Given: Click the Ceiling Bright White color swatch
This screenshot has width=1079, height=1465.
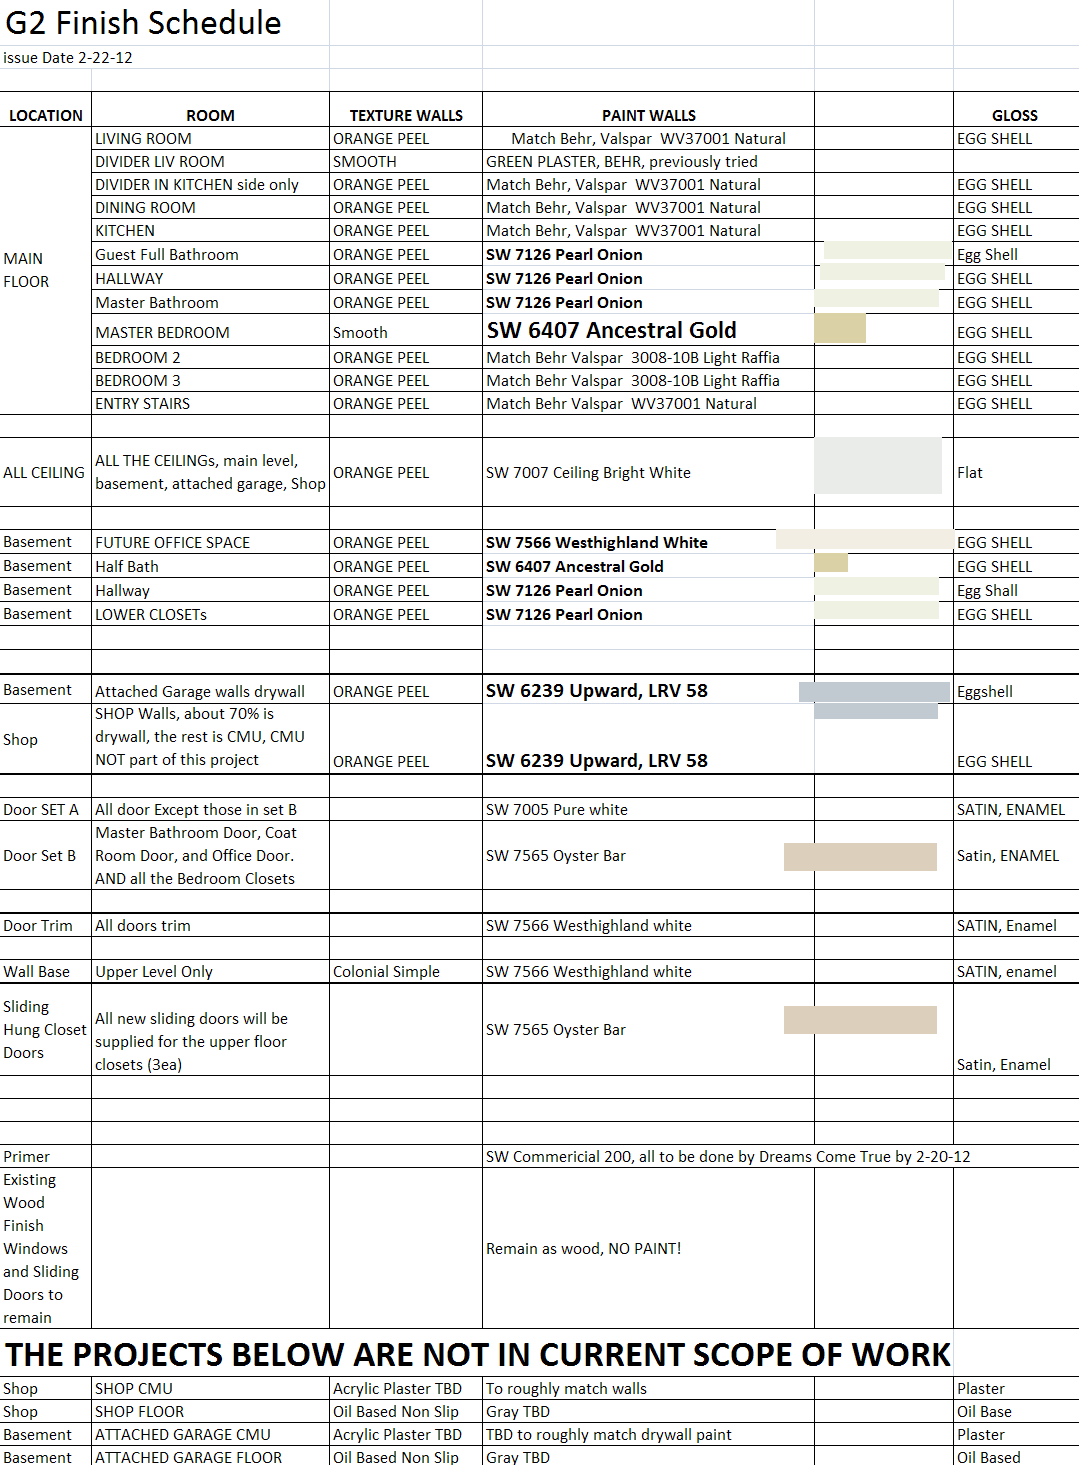Looking at the screenshot, I should [x=878, y=465].
